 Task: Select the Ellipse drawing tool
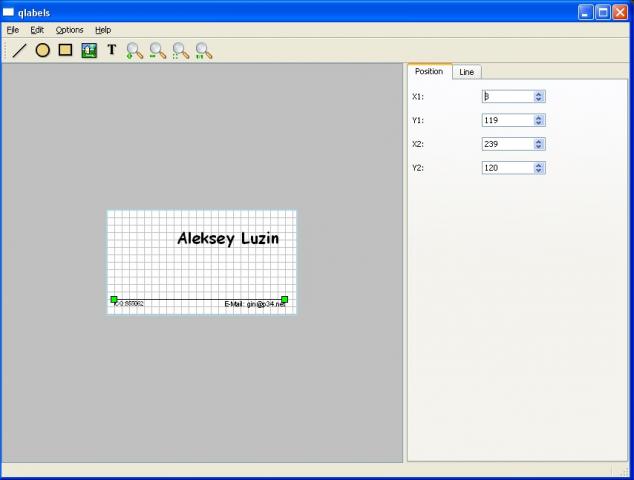(43, 50)
